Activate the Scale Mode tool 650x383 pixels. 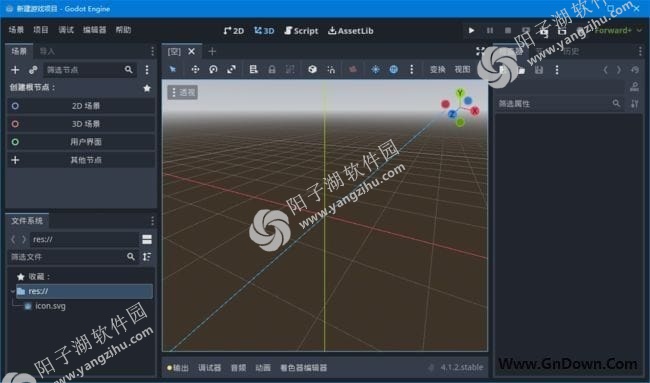click(x=231, y=69)
